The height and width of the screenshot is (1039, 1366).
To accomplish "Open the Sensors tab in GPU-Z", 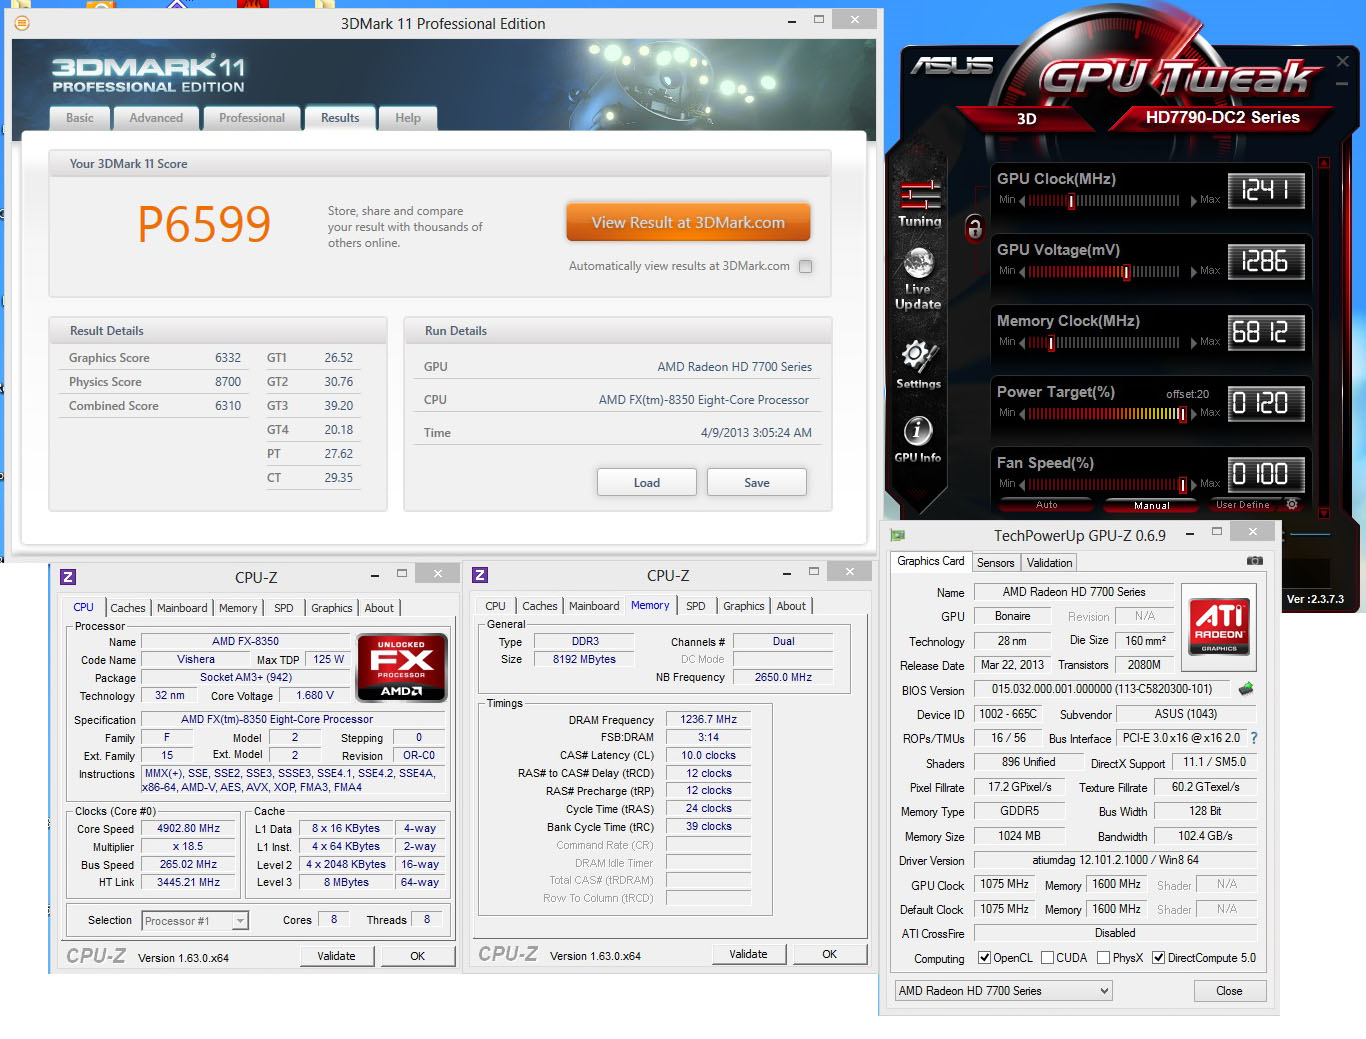I will tap(996, 563).
